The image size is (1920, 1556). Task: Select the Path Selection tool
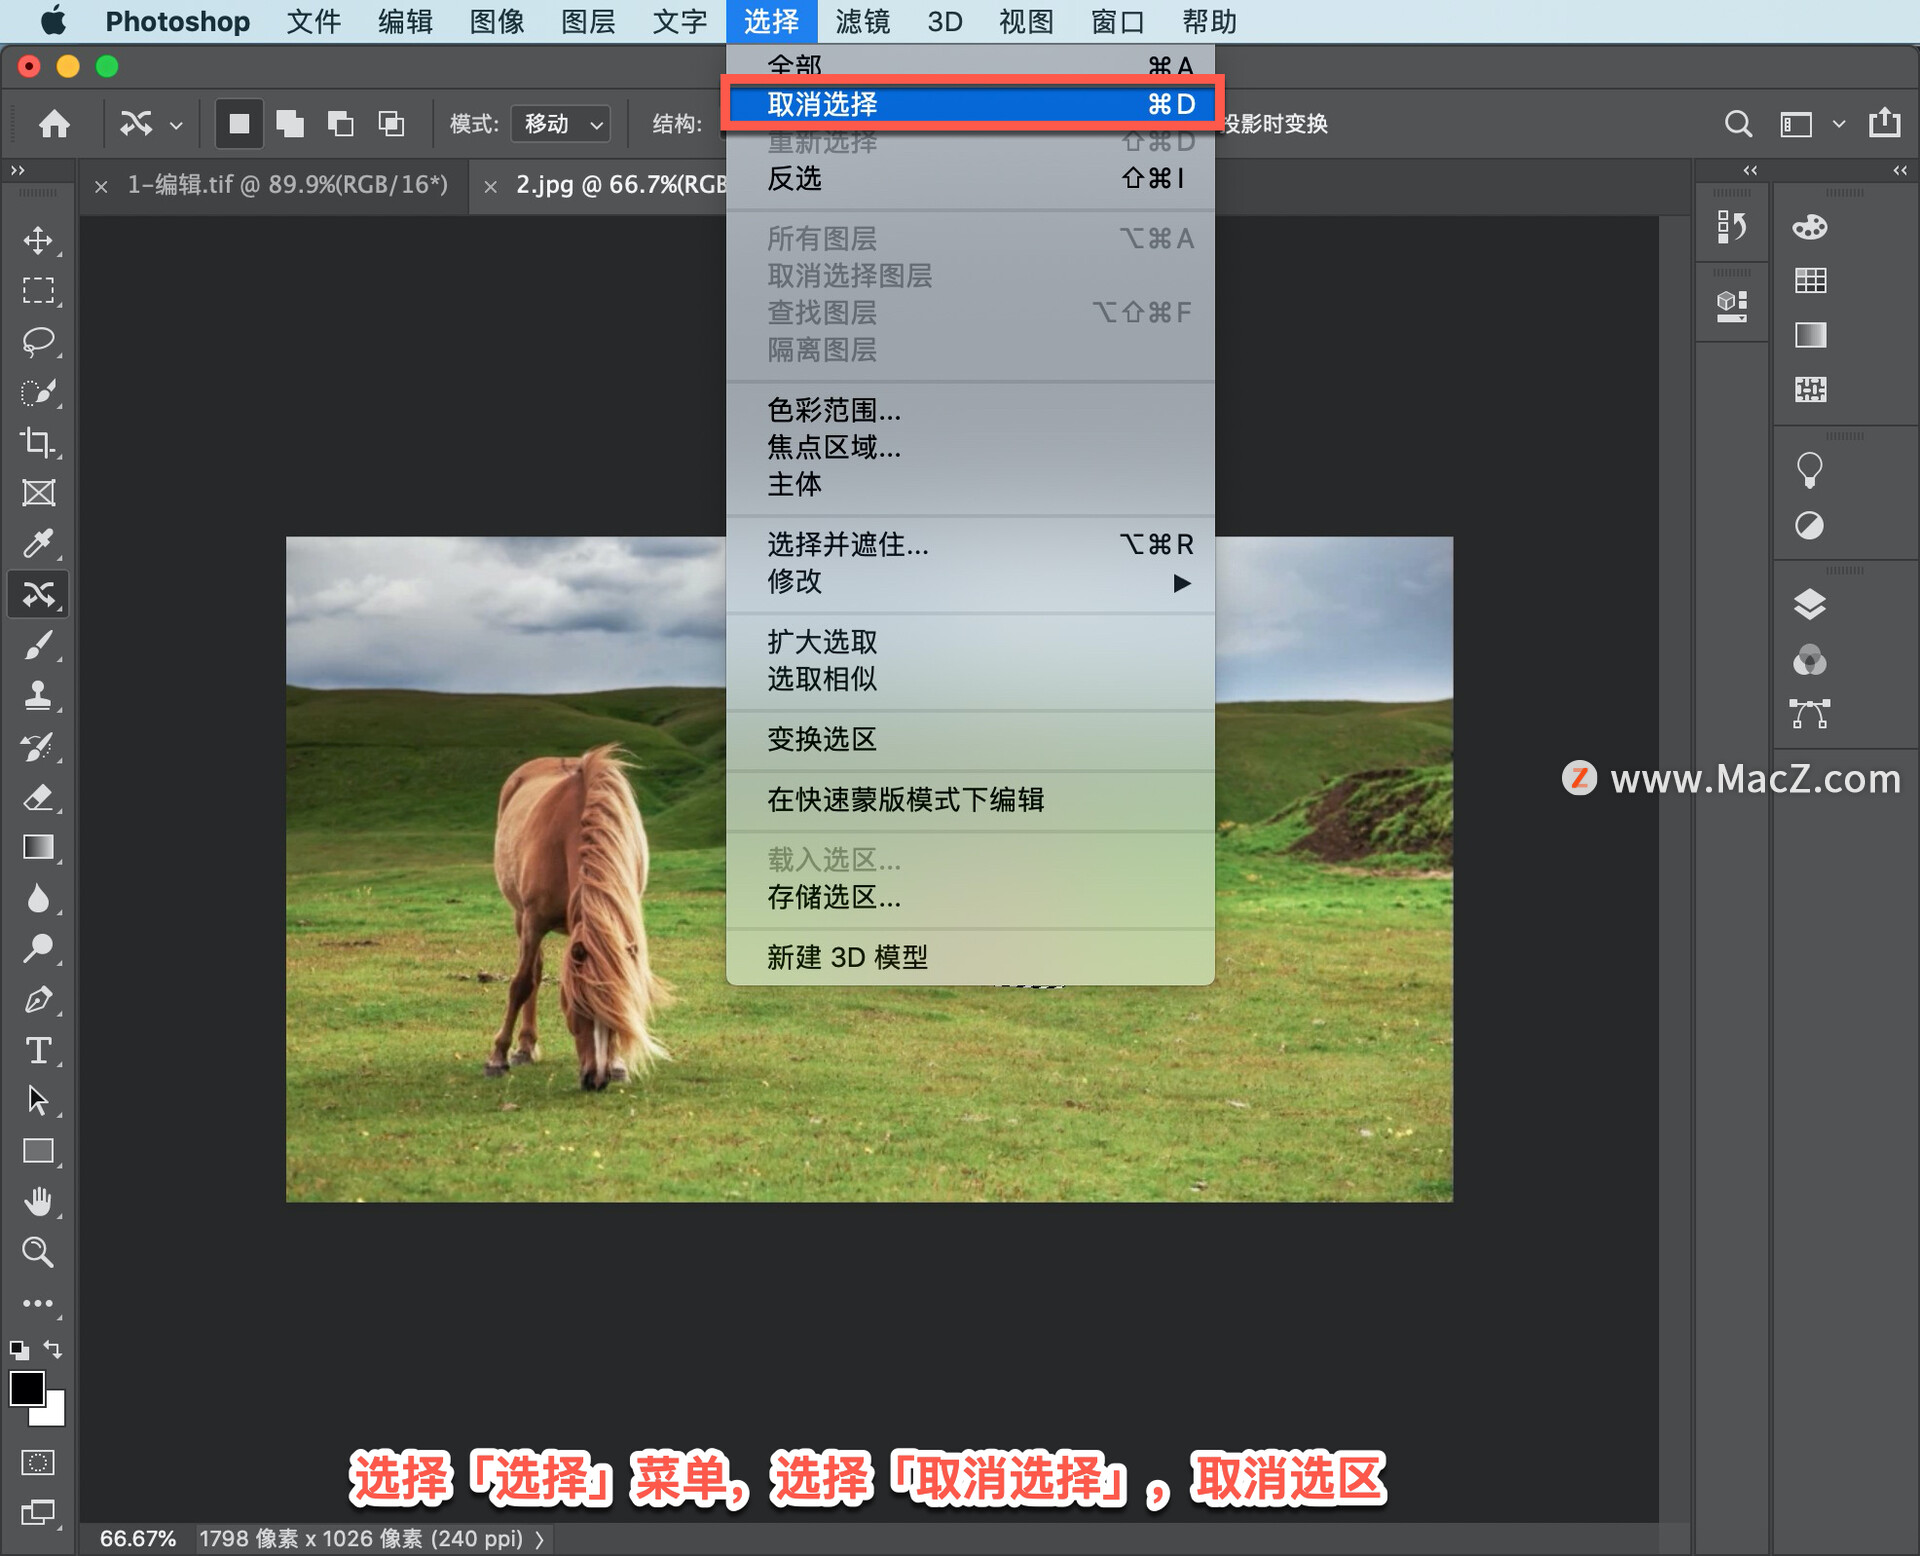tap(38, 1101)
